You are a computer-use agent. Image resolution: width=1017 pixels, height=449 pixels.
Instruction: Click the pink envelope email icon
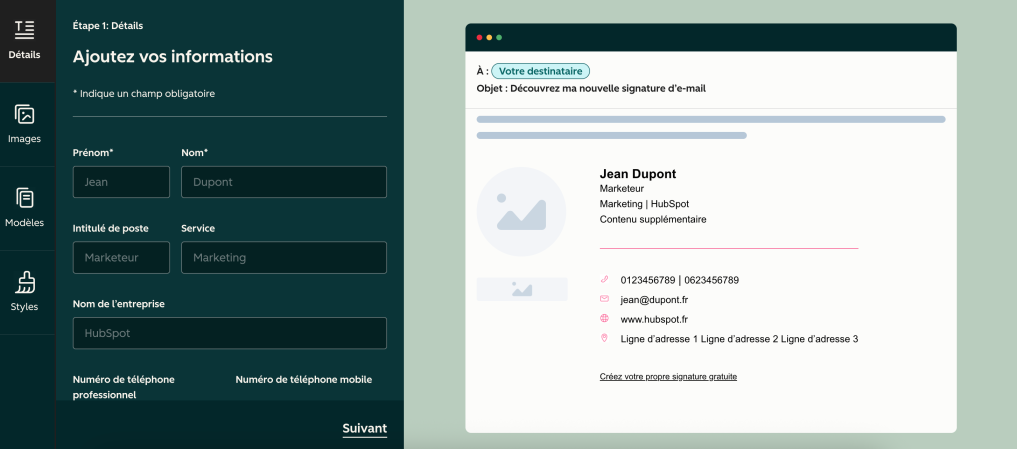(x=604, y=299)
